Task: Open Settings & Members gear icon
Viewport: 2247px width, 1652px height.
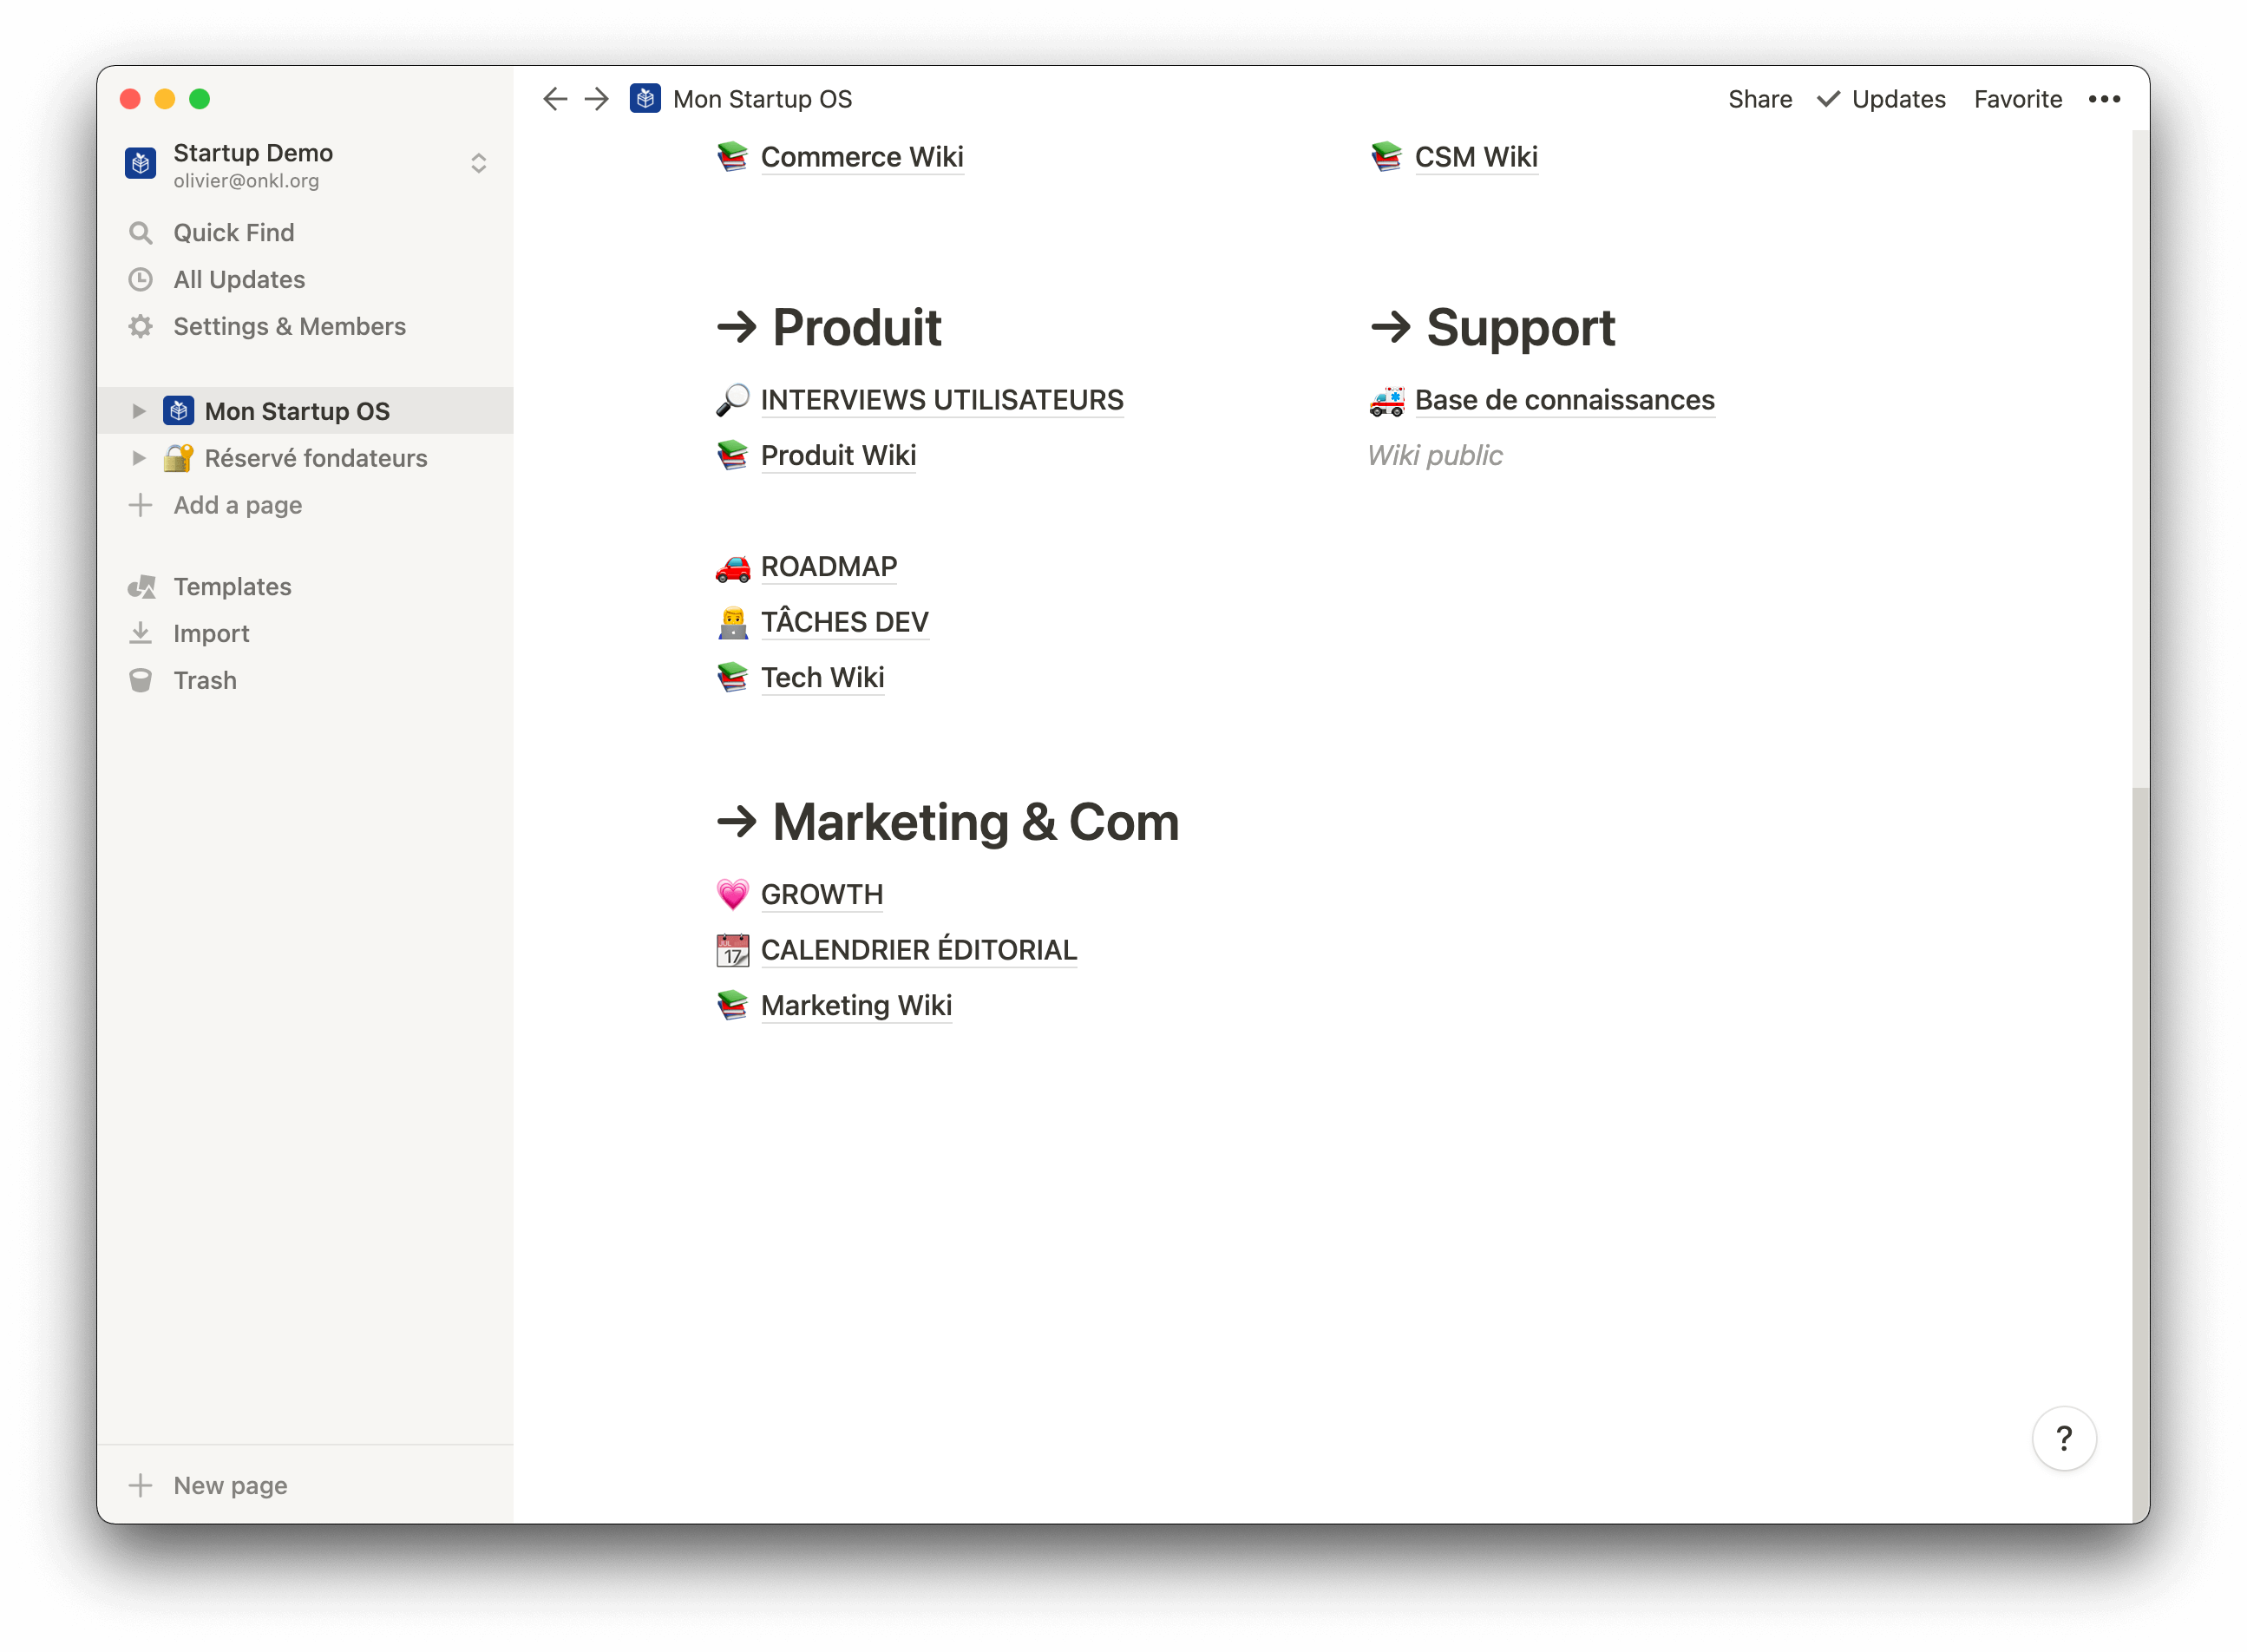Action: point(141,327)
